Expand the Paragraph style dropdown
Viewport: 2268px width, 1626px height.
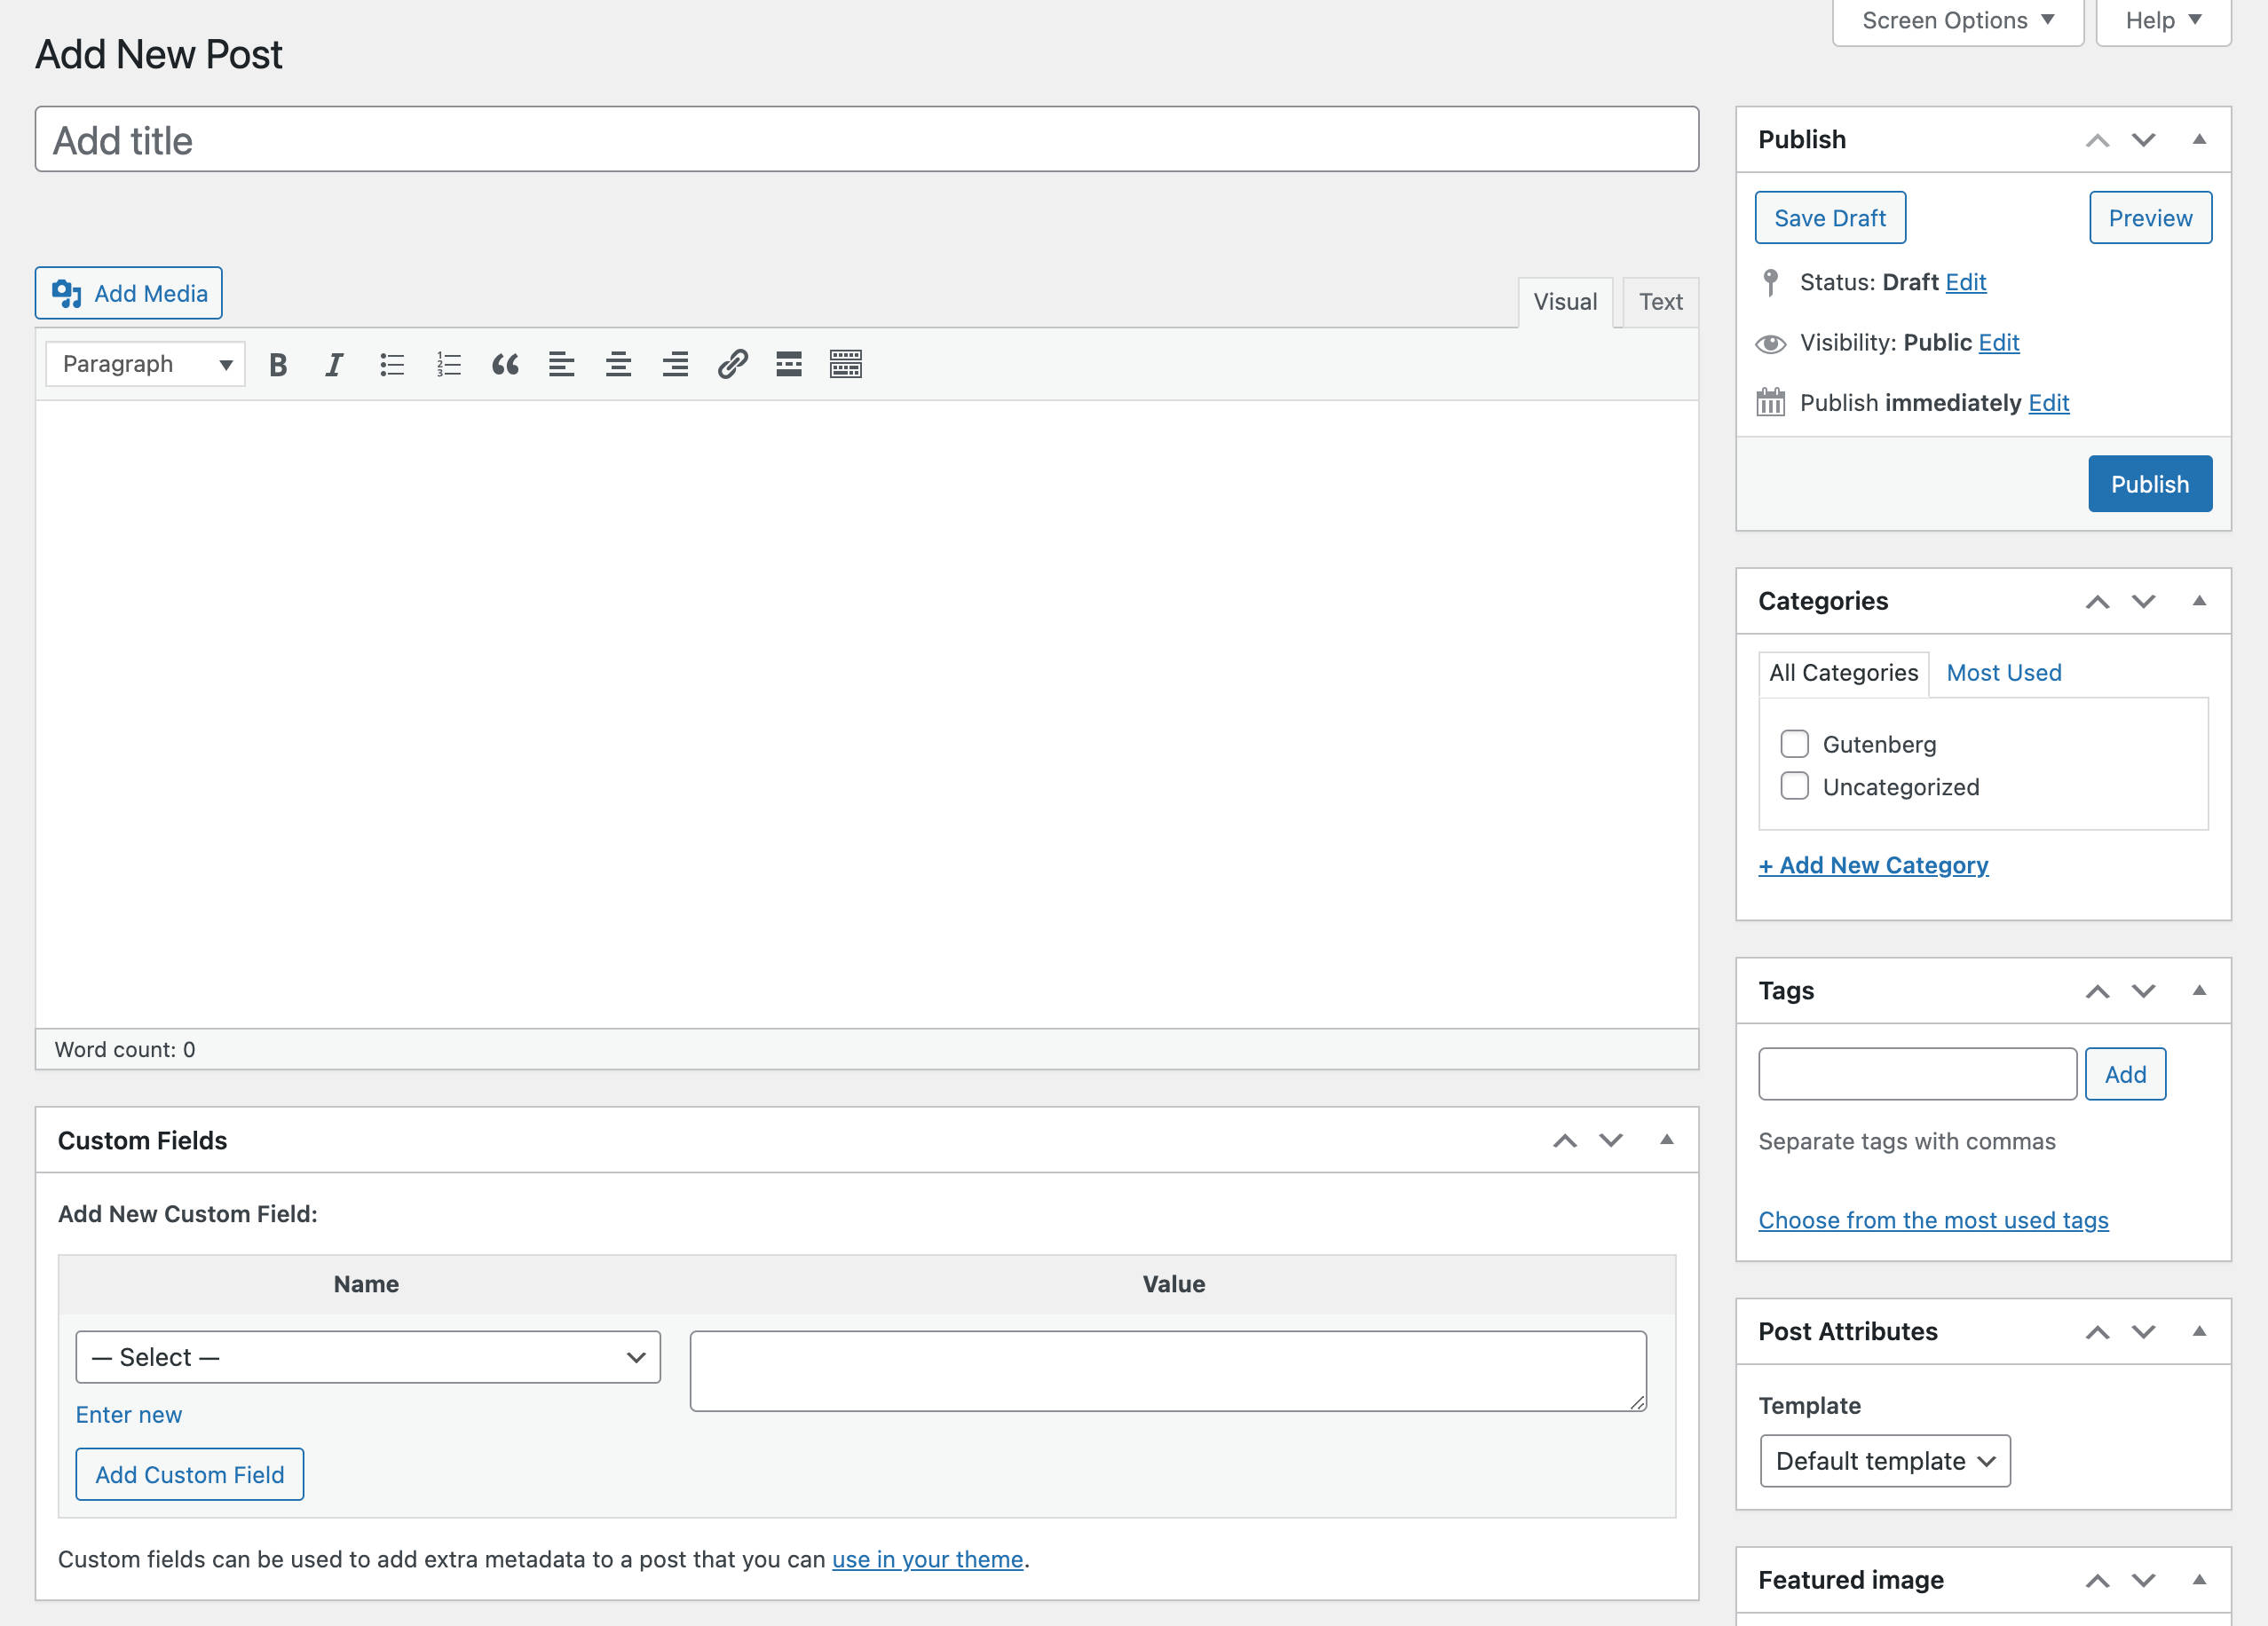145,364
